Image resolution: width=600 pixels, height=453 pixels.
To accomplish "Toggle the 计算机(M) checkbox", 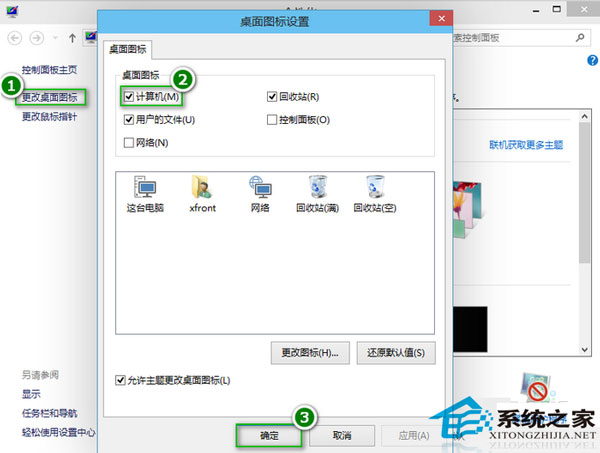I will [128, 97].
